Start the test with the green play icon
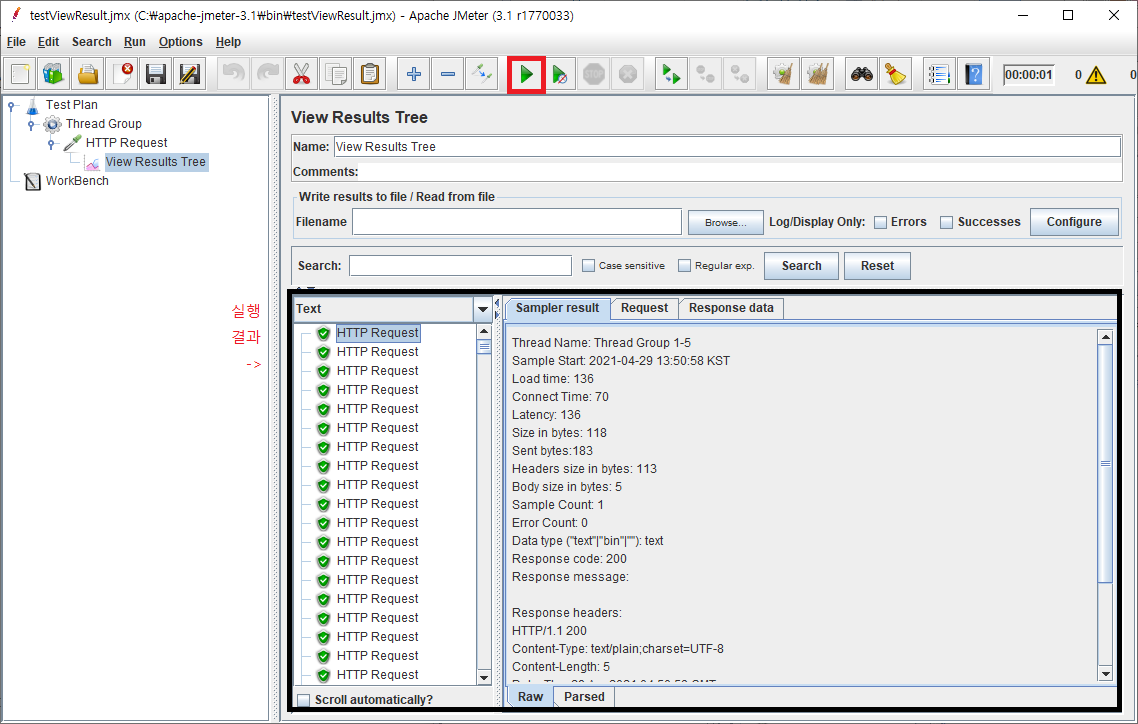The height and width of the screenshot is (724, 1138). (x=526, y=74)
